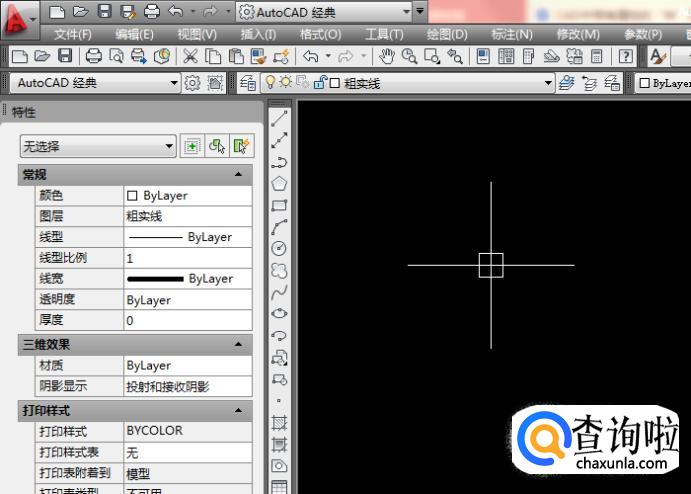Viewport: 691px width, 494px height.
Task: Select the Revision Cloud tool
Action: tap(280, 270)
